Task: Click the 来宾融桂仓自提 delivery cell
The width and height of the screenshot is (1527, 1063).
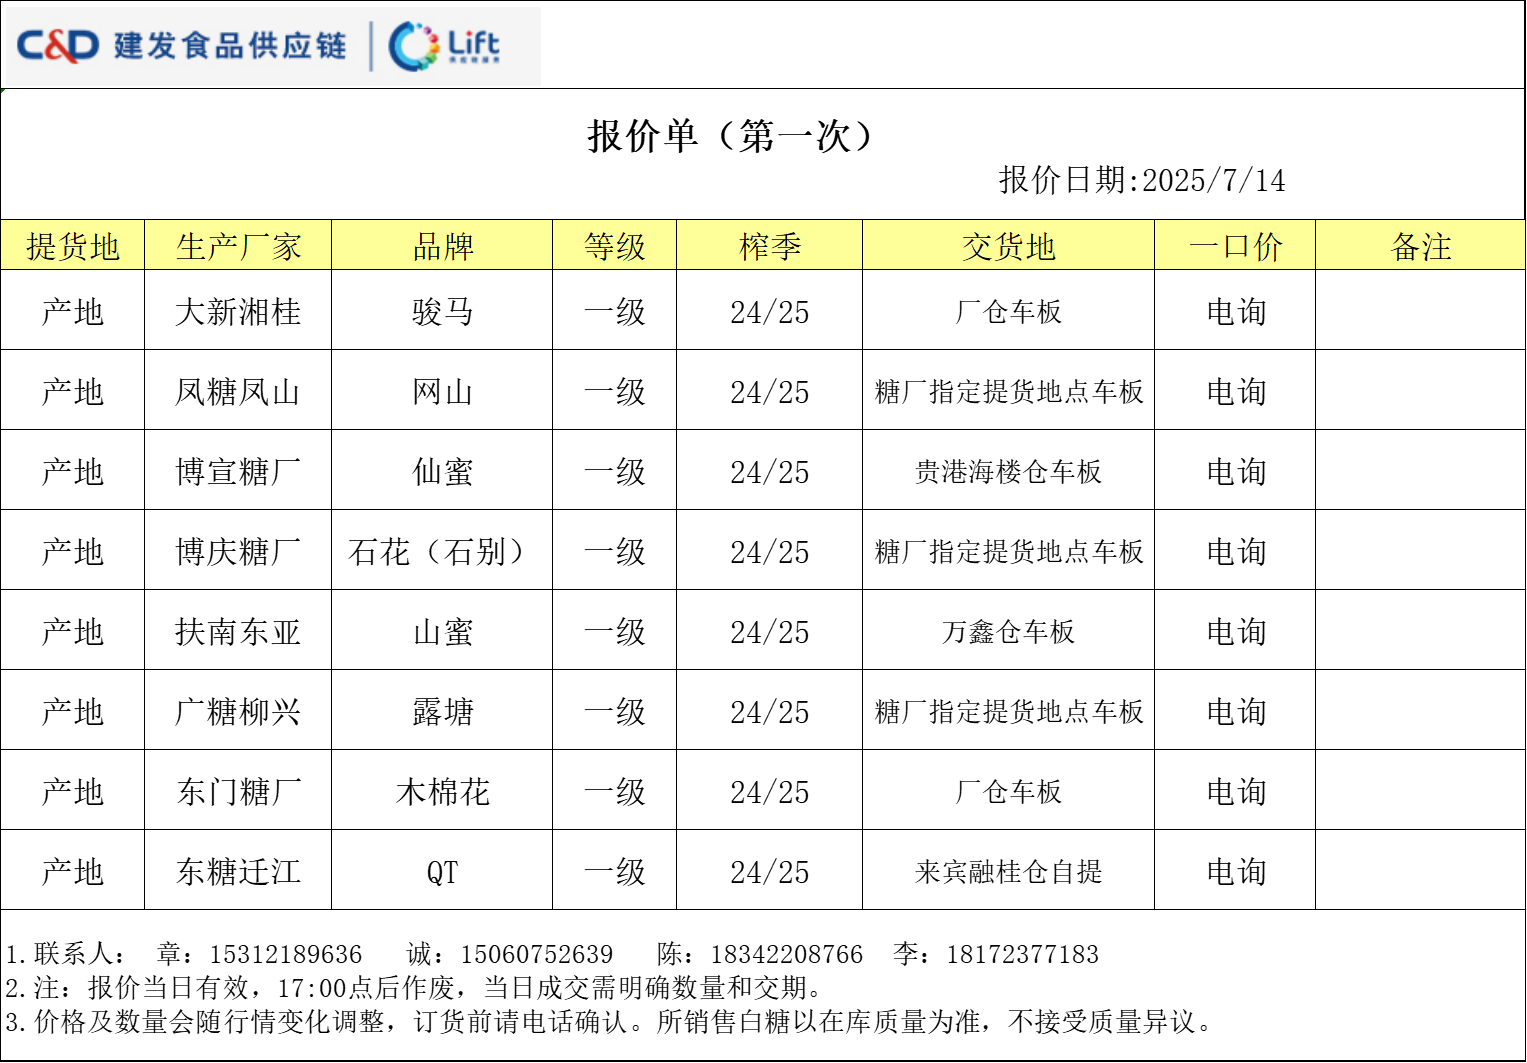Action: tap(1008, 872)
